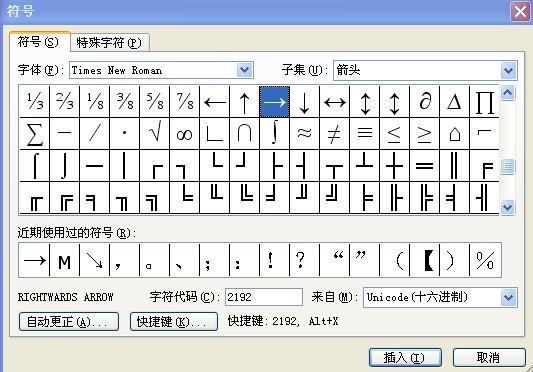Select the summation Sigma symbol
The height and width of the screenshot is (372, 533).
tap(35, 134)
